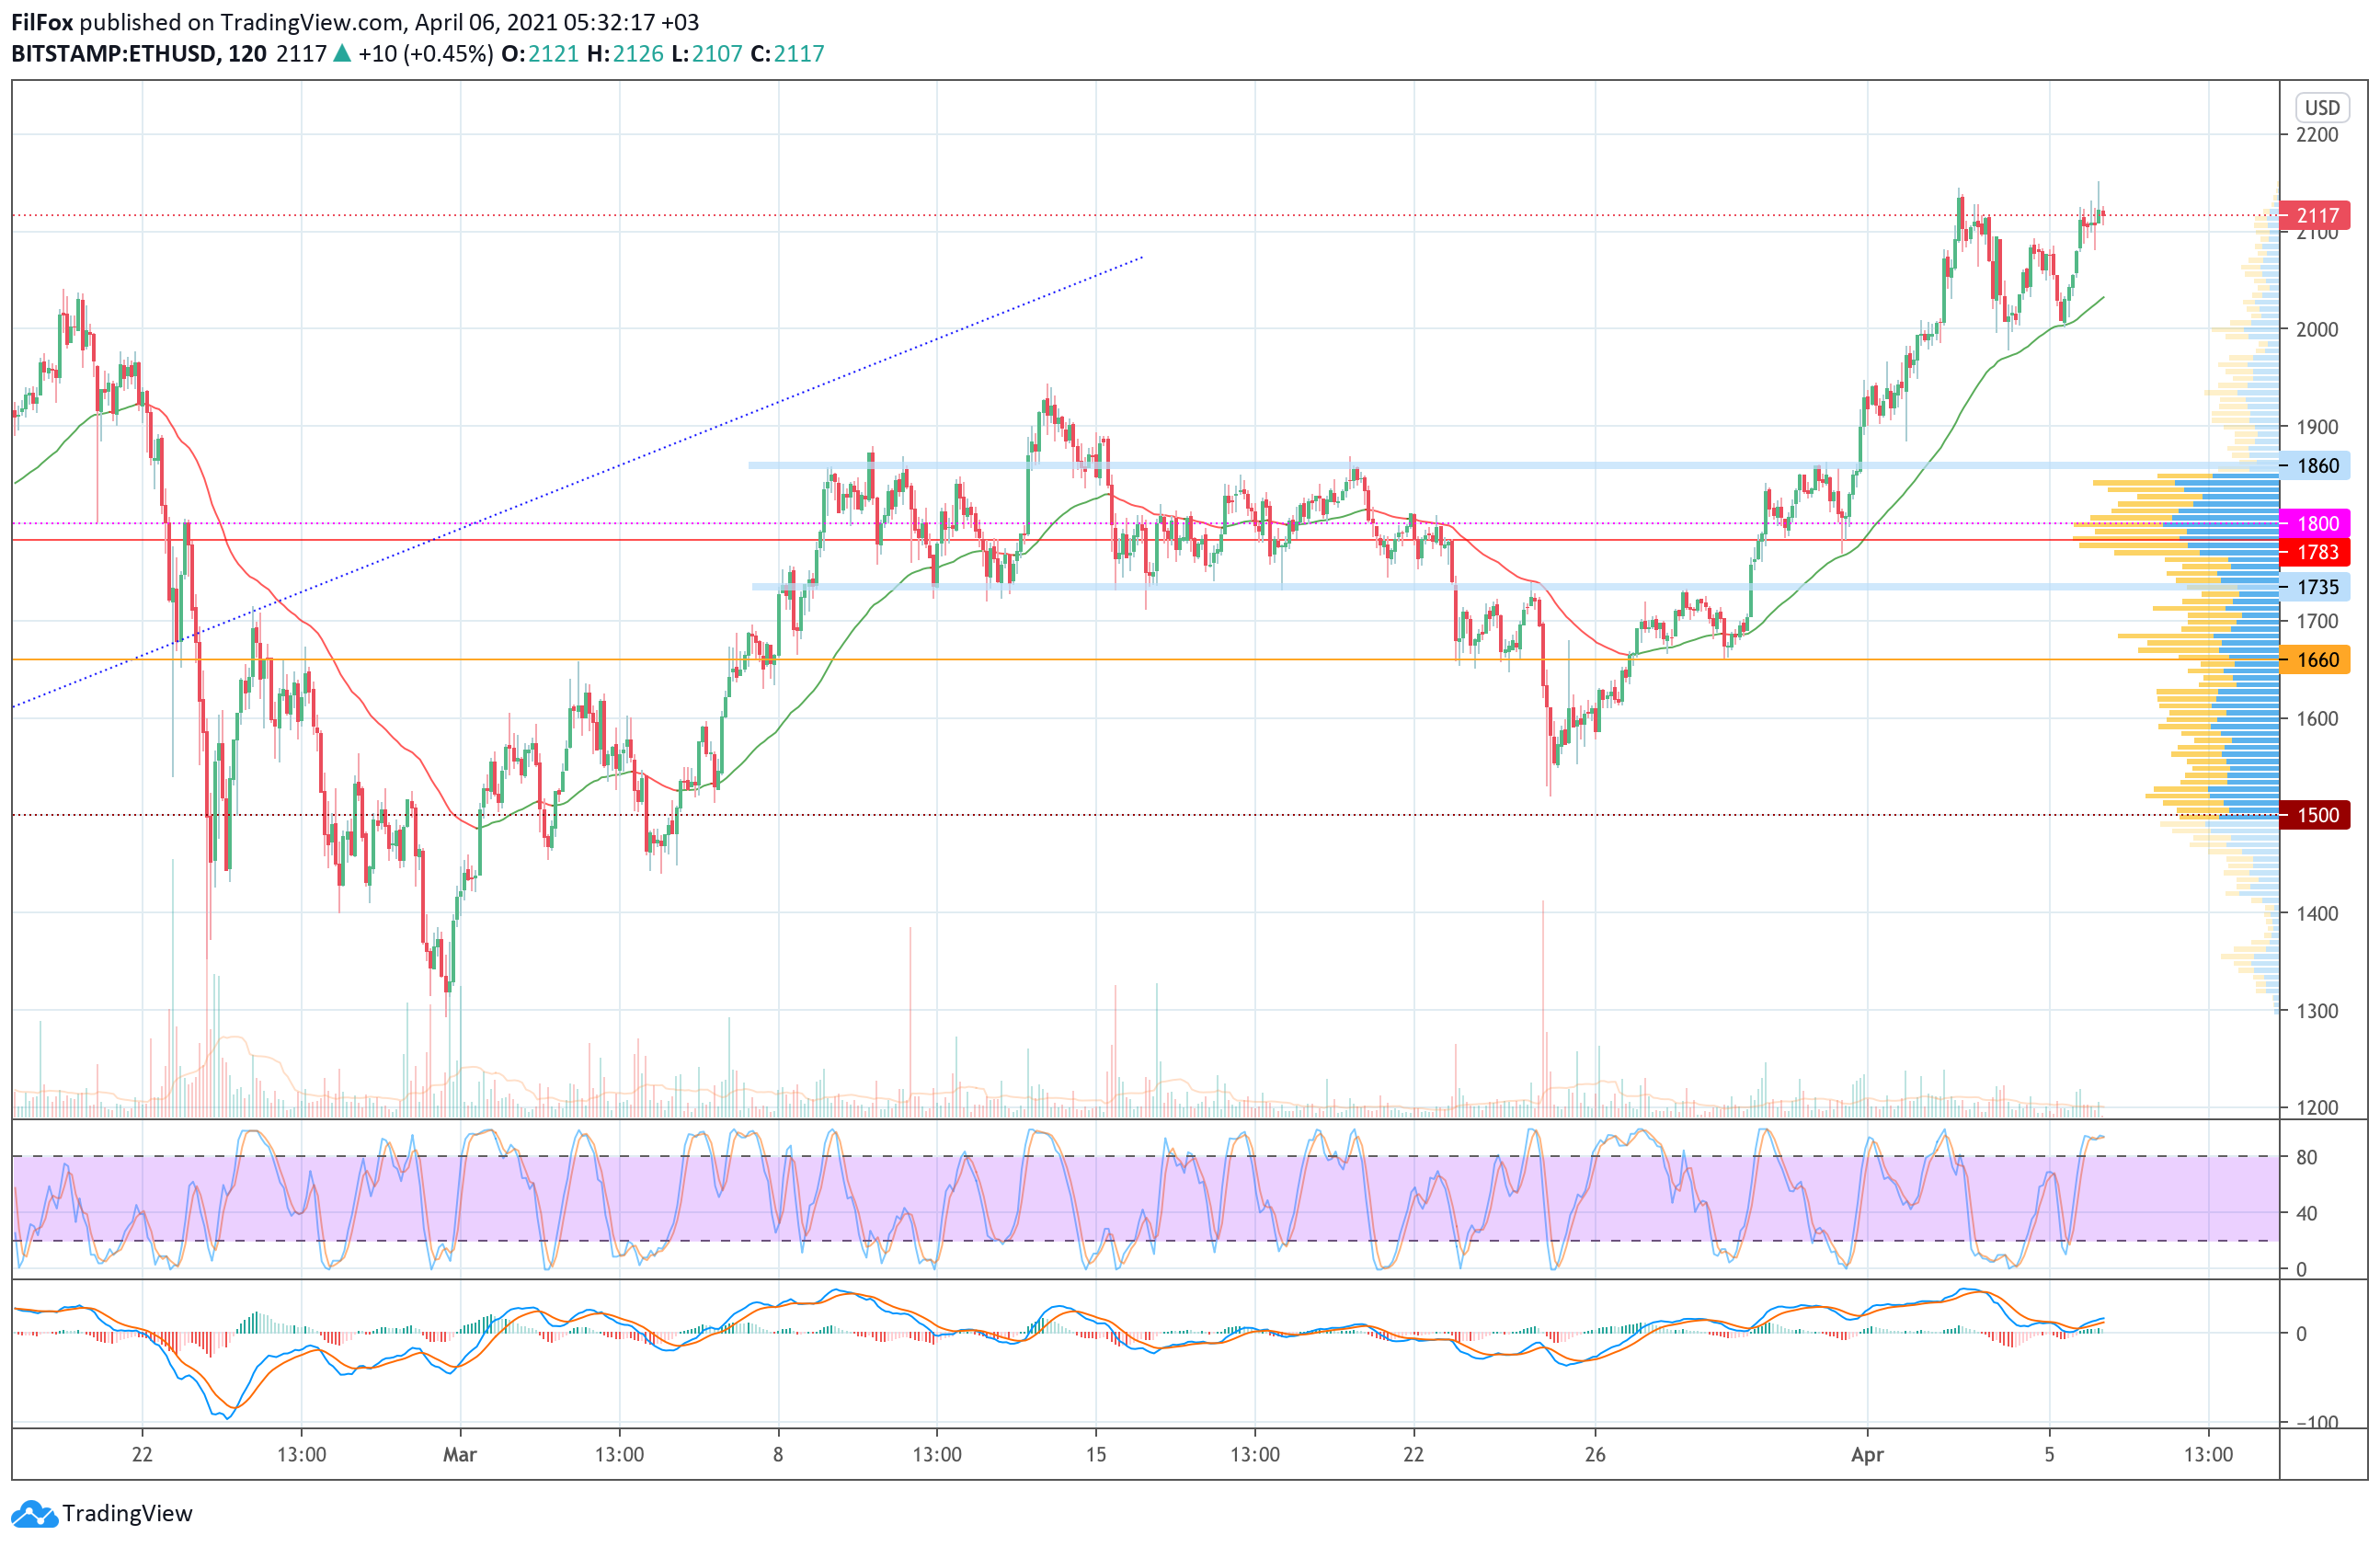Click the Mar label on time axis
Viewport: 2380px width, 1547px height.
click(x=459, y=1455)
